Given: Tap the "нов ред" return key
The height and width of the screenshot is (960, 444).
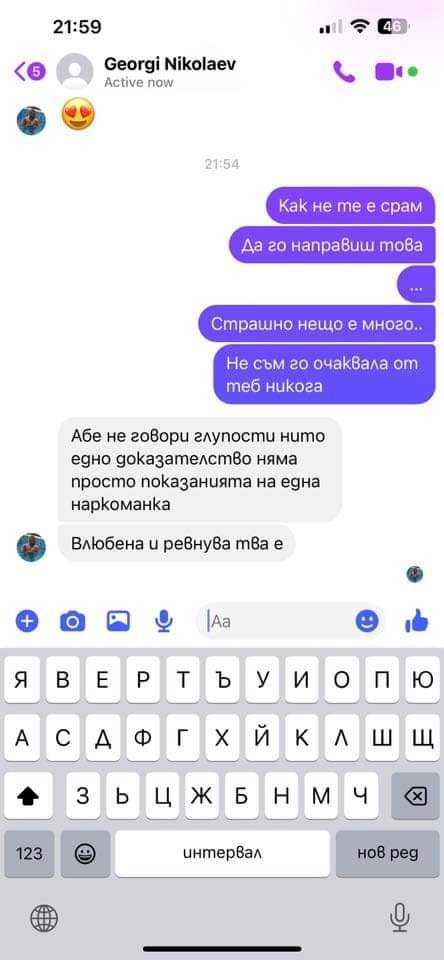Looking at the screenshot, I should coord(388,853).
